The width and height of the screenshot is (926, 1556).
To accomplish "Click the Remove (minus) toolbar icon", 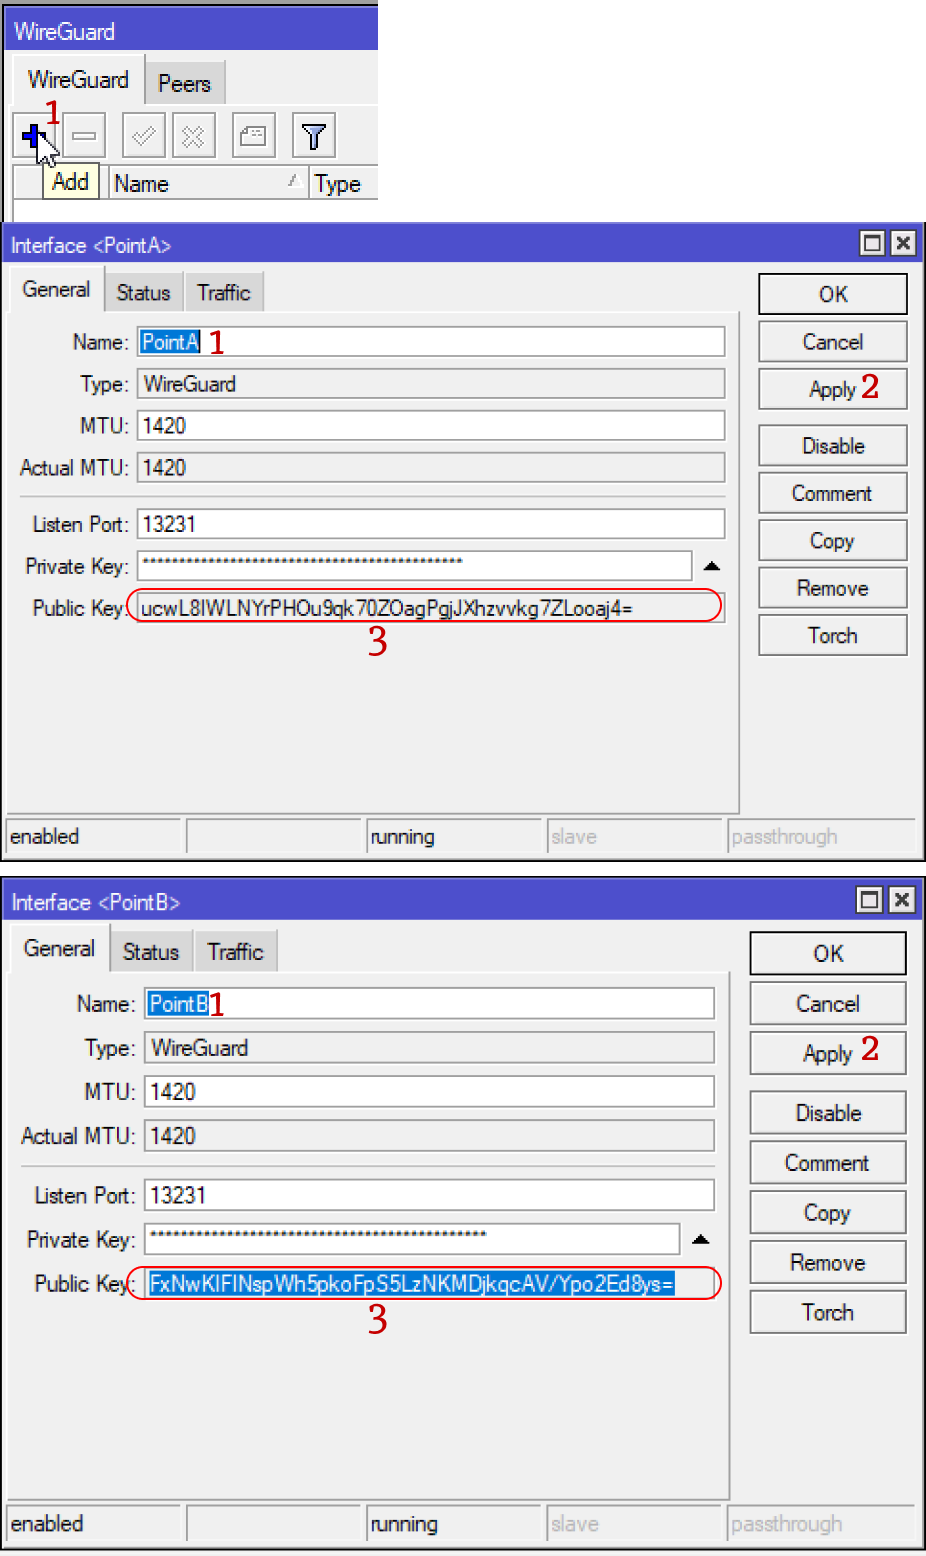I will tap(85, 135).
